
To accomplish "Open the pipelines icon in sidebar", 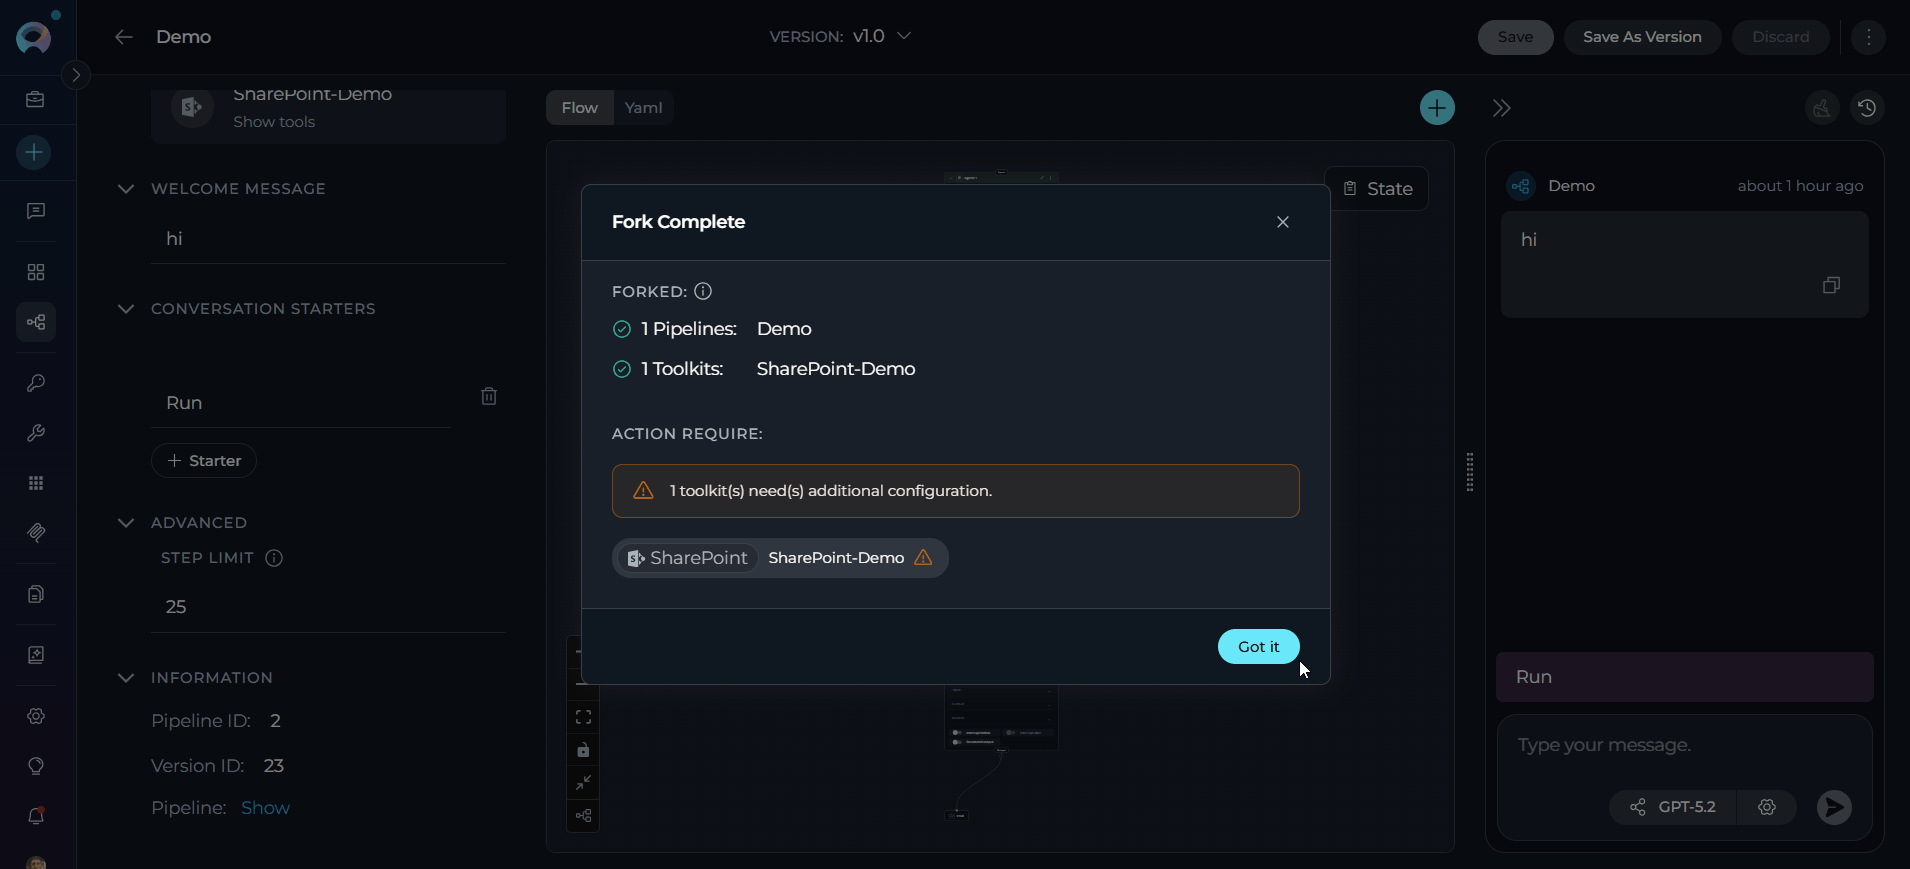I will point(36,322).
